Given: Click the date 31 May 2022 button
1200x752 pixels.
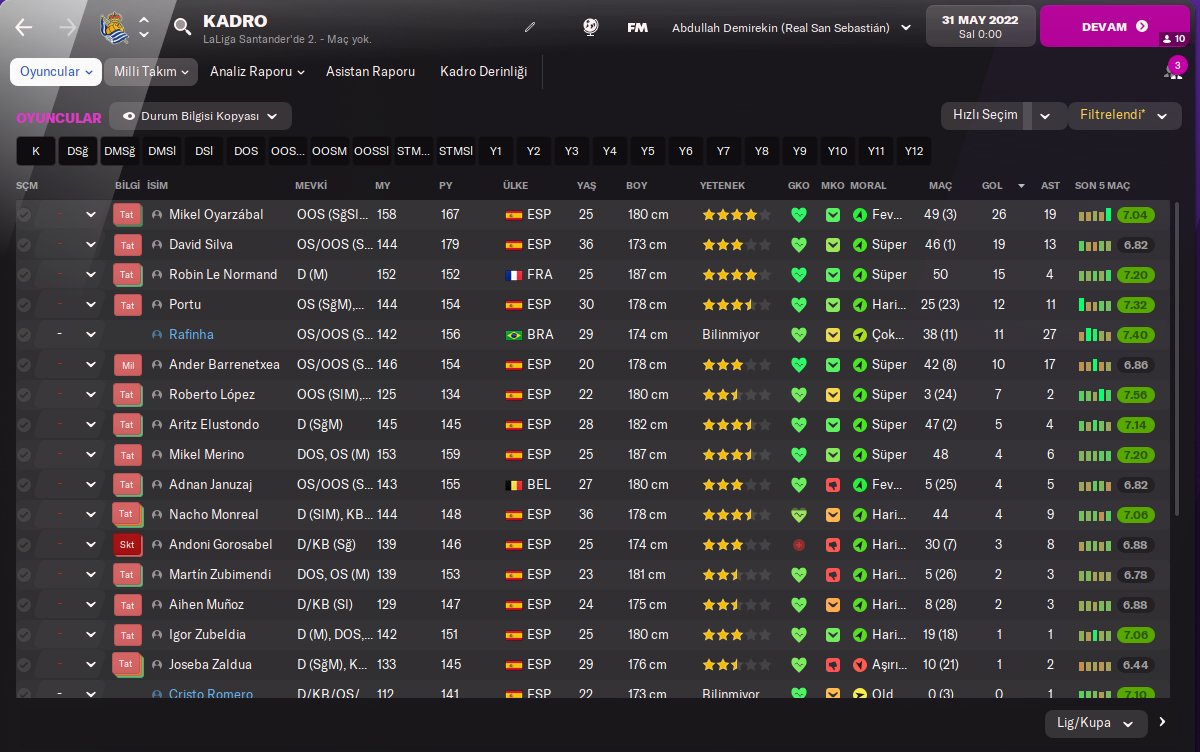Looking at the screenshot, I should click(979, 27).
